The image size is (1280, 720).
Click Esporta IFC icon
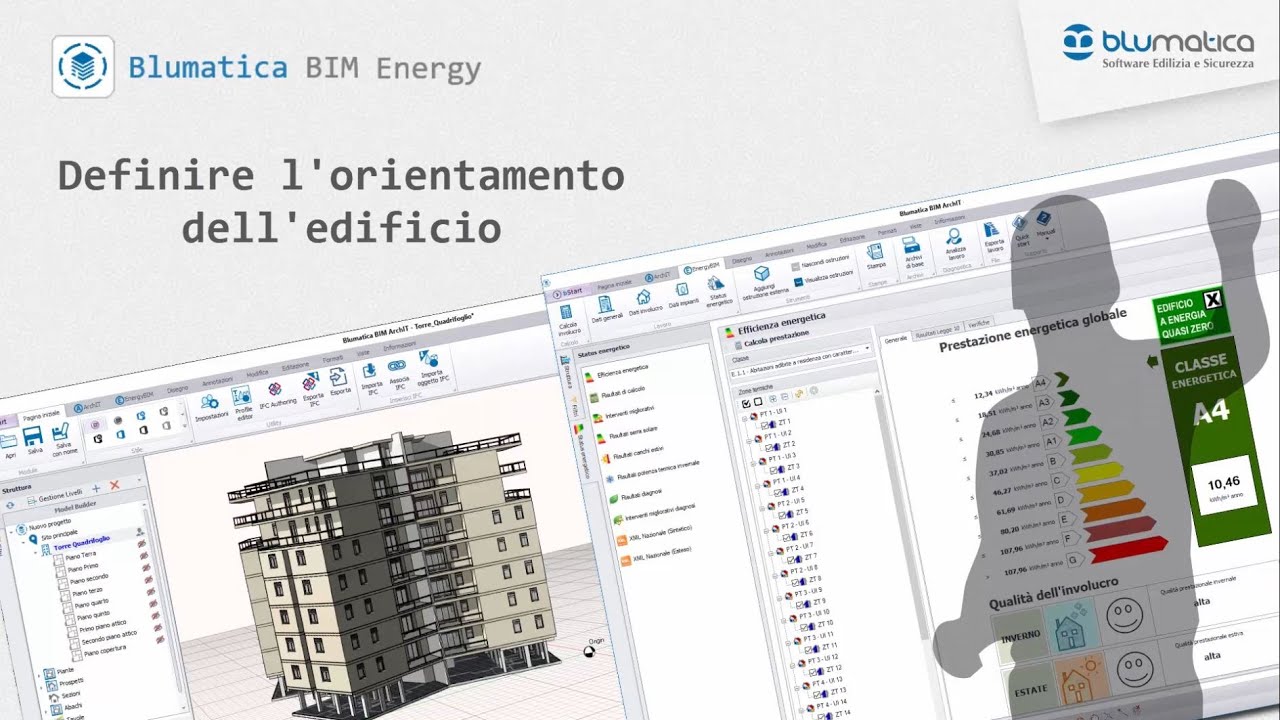coord(310,381)
